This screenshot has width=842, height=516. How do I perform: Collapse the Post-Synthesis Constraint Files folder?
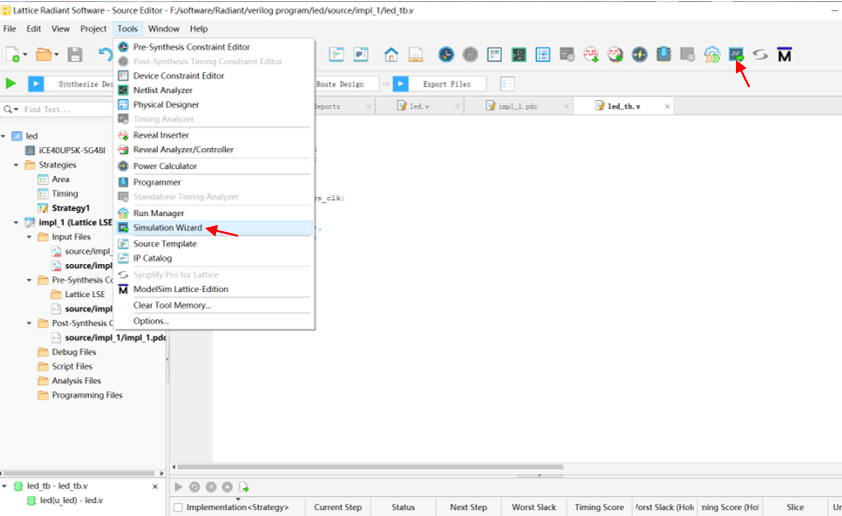coord(29,323)
